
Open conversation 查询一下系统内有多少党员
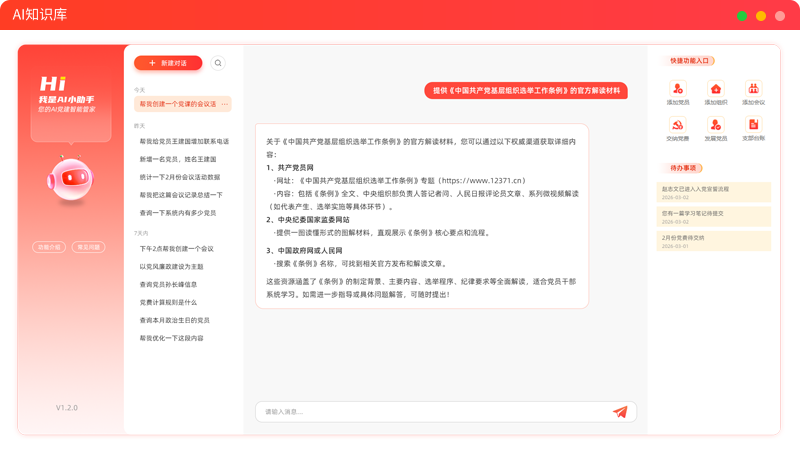[178, 213]
